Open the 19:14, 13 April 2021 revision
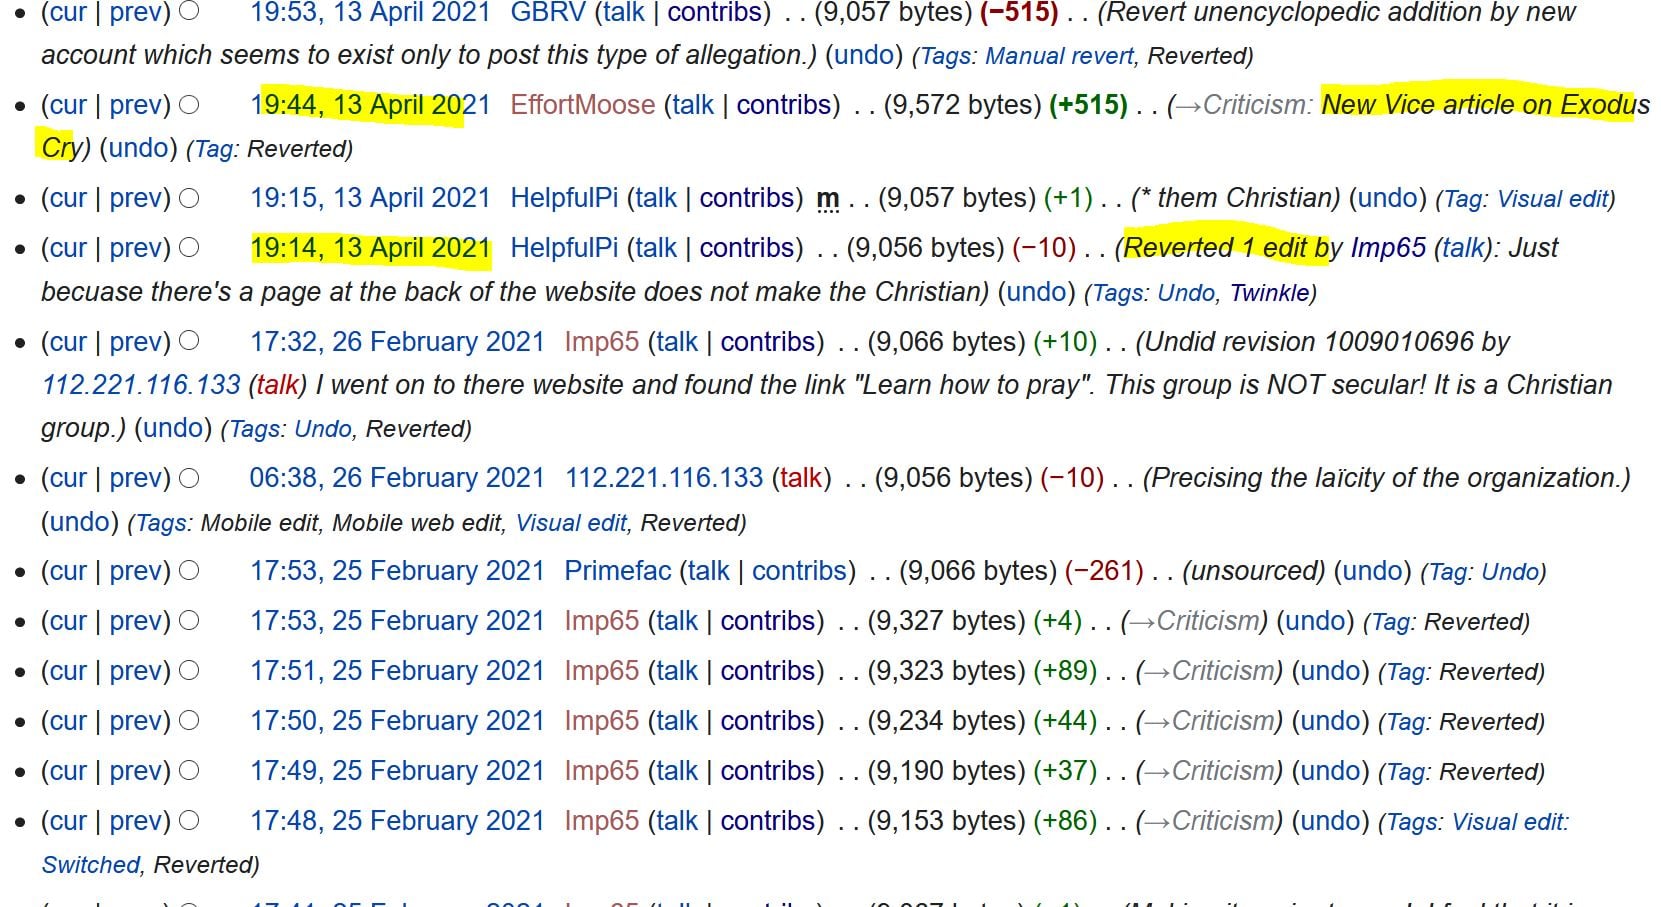Viewport: 1661px width, 907px height. pyautogui.click(x=370, y=248)
